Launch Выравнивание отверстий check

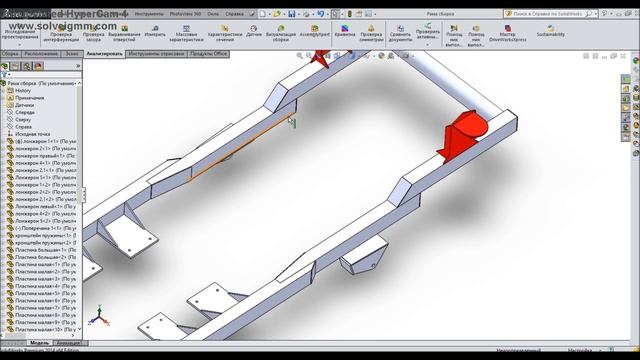tap(124, 34)
